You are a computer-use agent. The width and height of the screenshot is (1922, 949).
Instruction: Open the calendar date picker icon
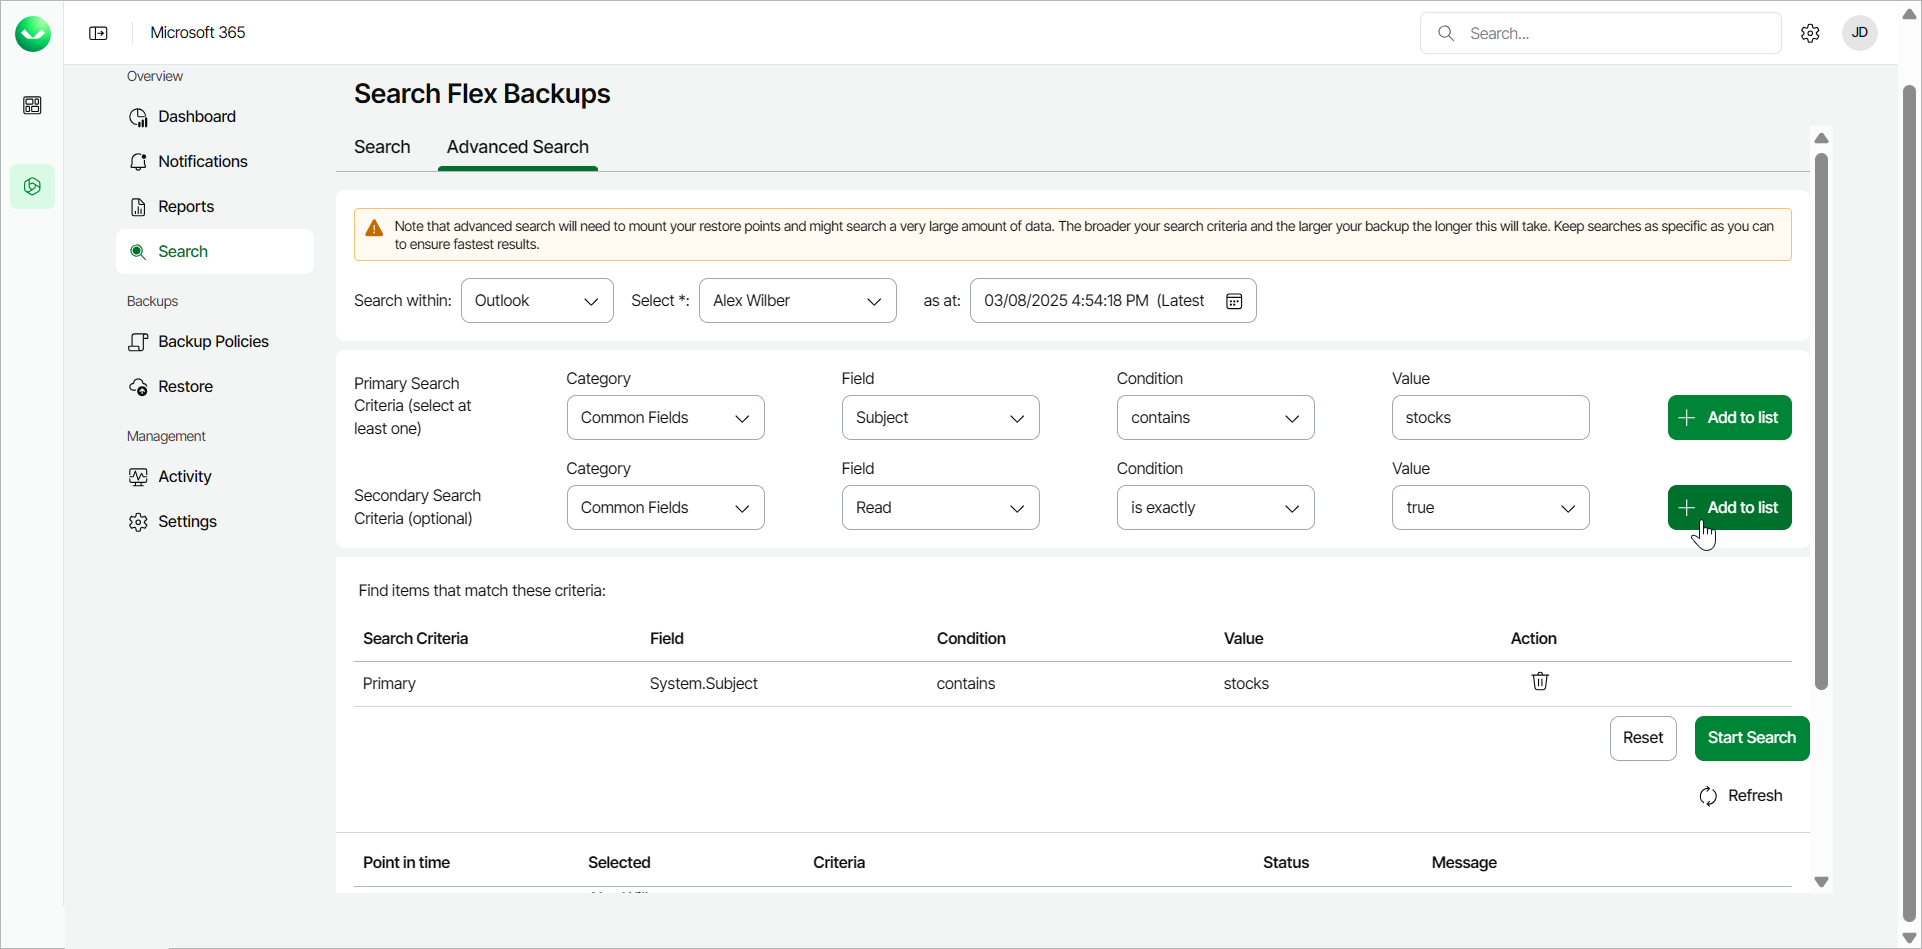click(x=1234, y=301)
